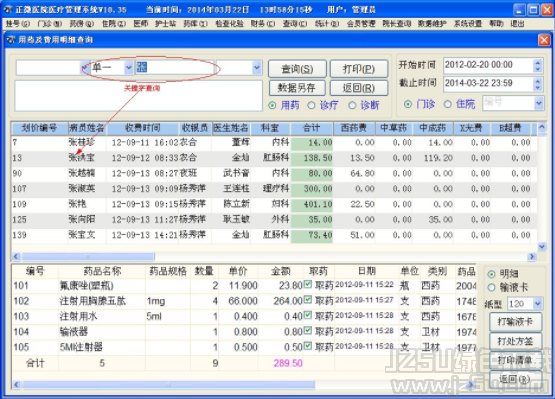Viewport: 555px width, 399px height.
Task: Click the upper table's scroll-up arrow
Action: [542, 127]
